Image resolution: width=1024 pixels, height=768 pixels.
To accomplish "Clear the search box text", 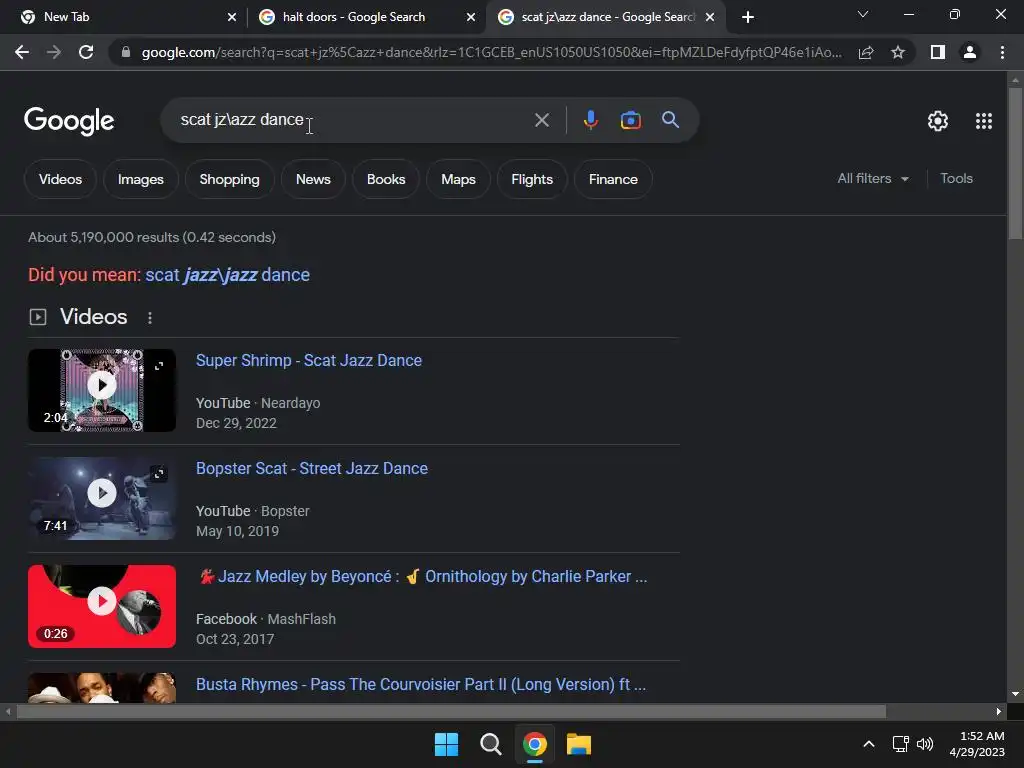I will pyautogui.click(x=541, y=120).
